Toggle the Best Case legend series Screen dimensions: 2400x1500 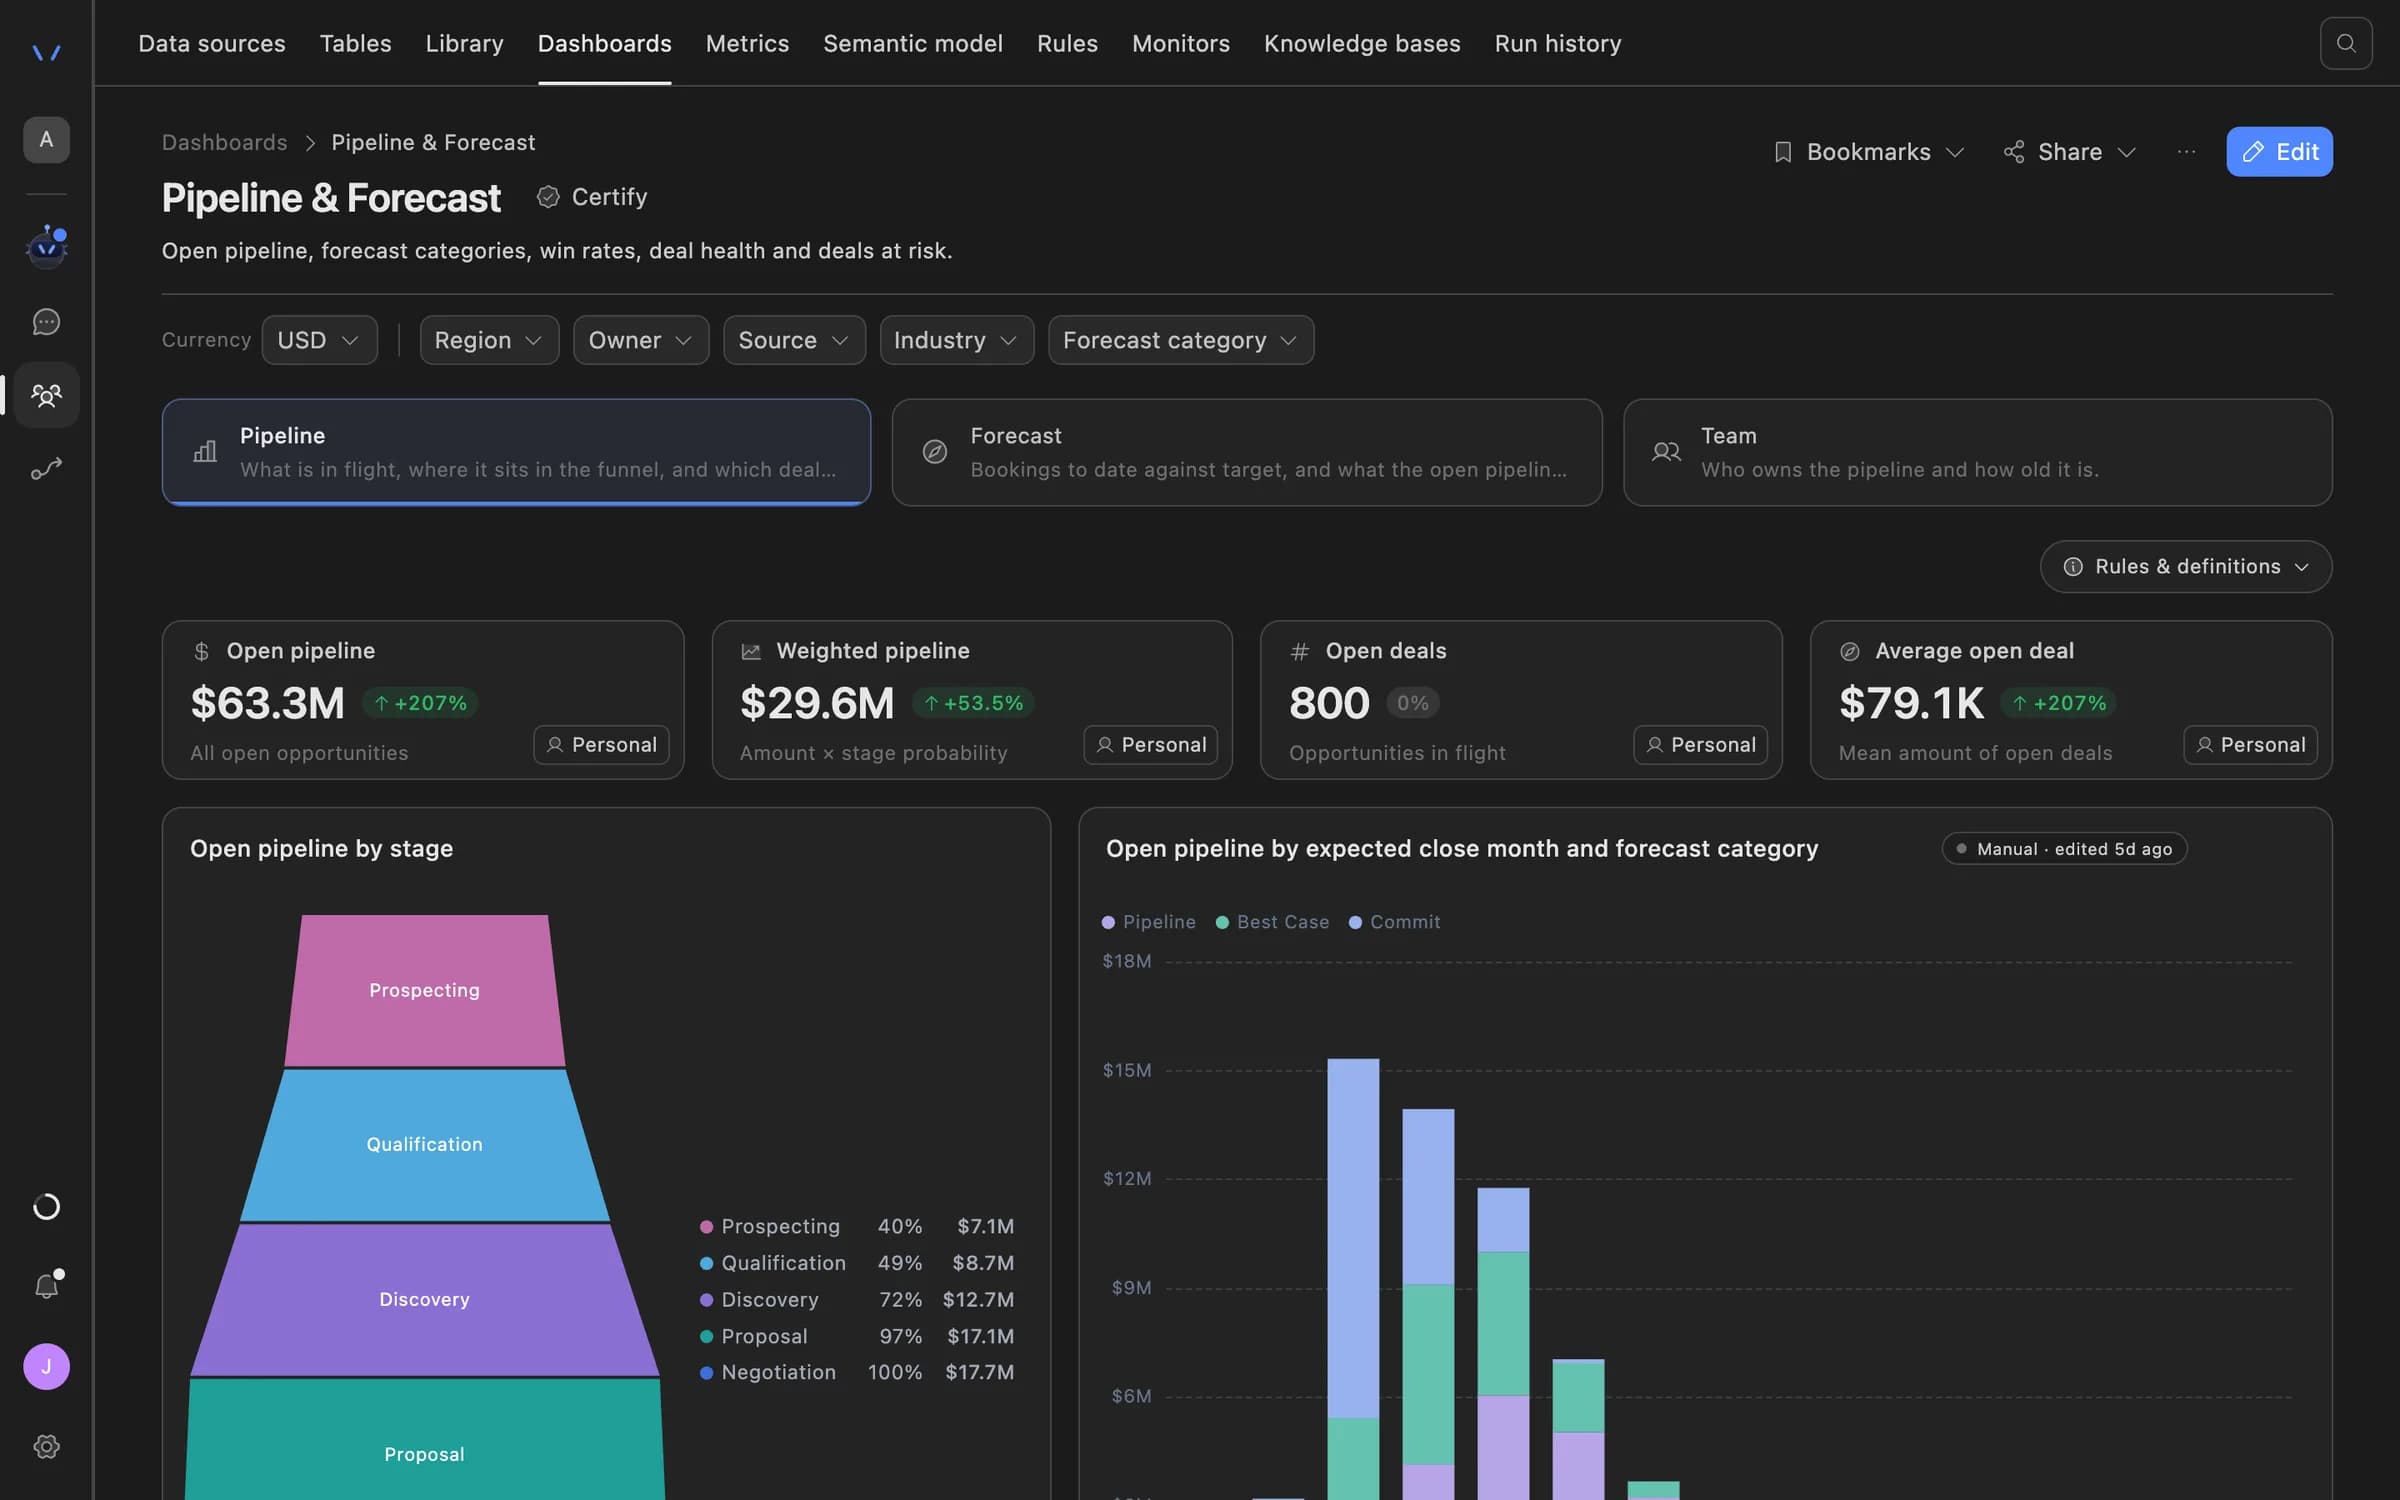click(x=1272, y=922)
